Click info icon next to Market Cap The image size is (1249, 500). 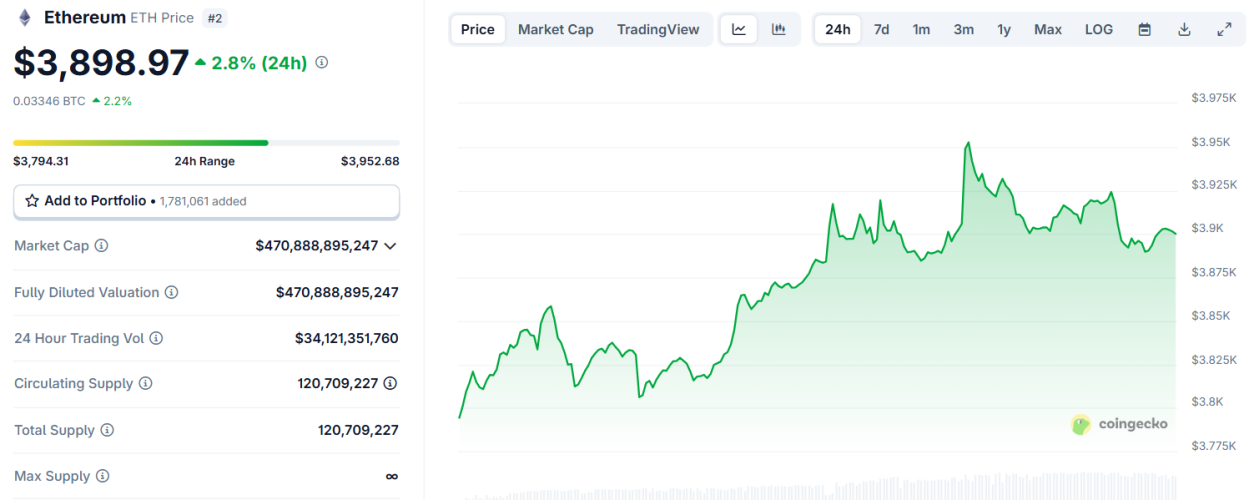click(101, 246)
